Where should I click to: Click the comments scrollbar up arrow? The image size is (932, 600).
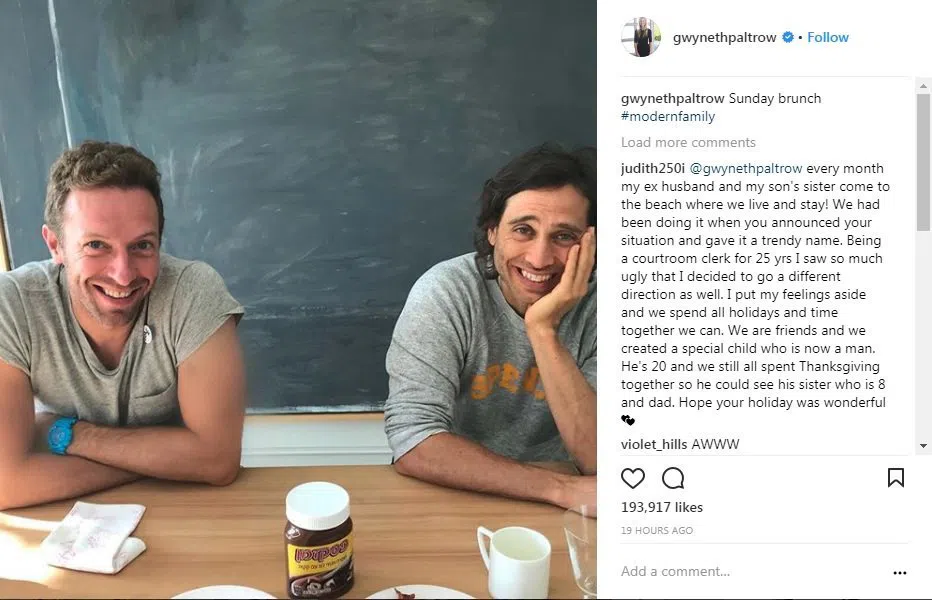click(x=923, y=86)
